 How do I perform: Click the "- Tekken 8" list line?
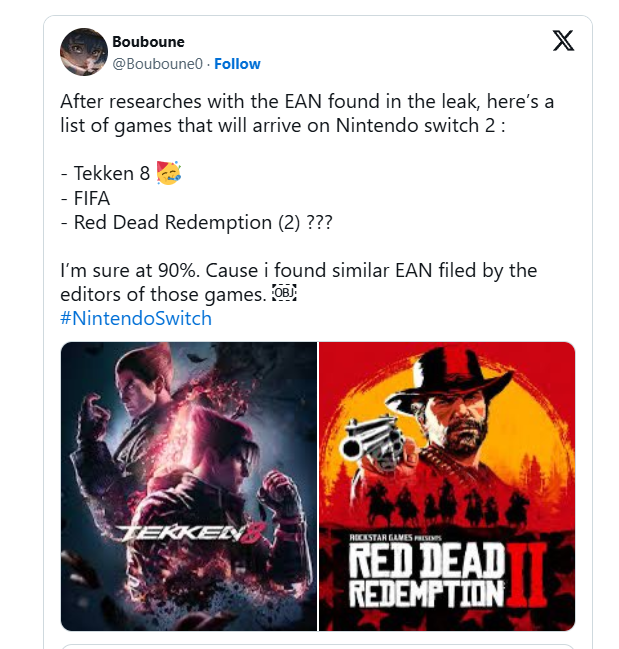tap(105, 173)
